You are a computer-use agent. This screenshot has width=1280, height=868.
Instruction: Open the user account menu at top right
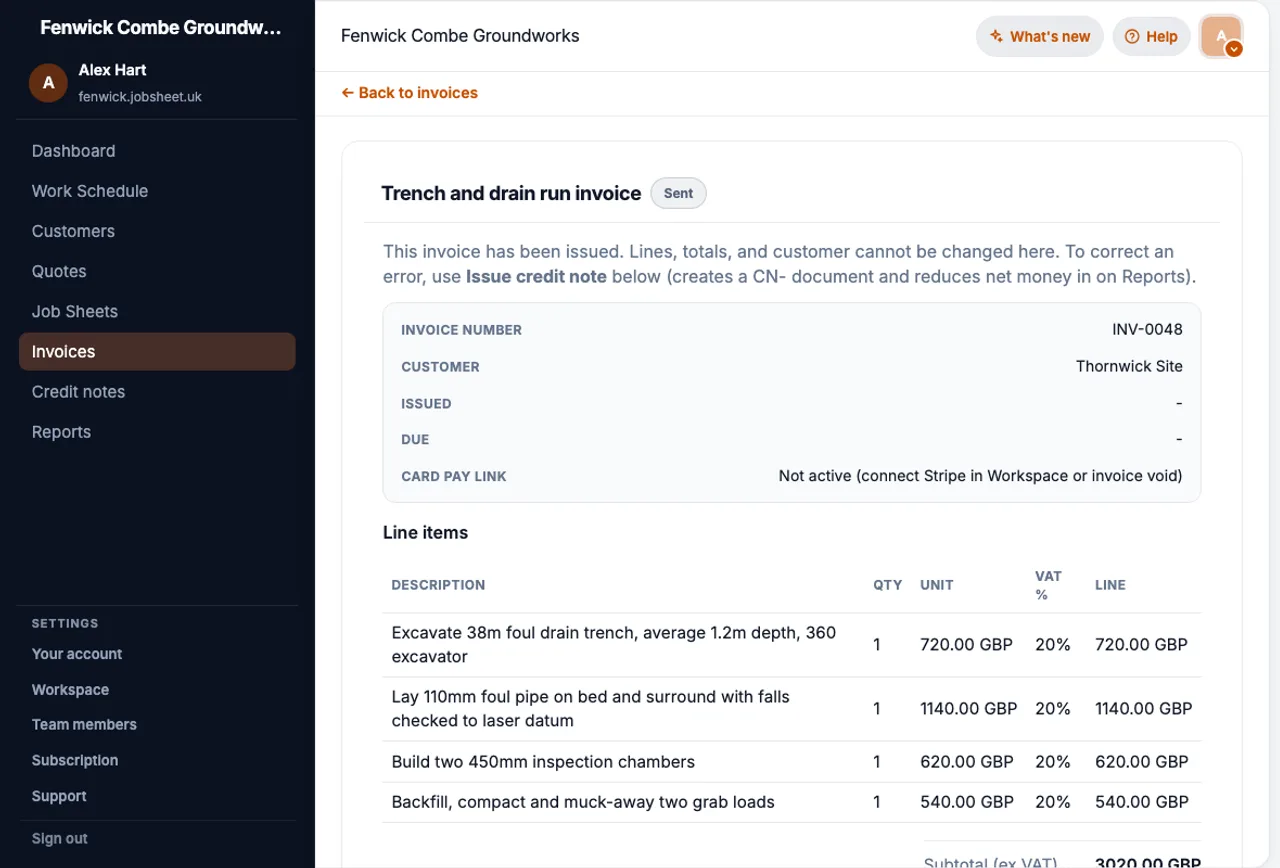[x=1221, y=36]
